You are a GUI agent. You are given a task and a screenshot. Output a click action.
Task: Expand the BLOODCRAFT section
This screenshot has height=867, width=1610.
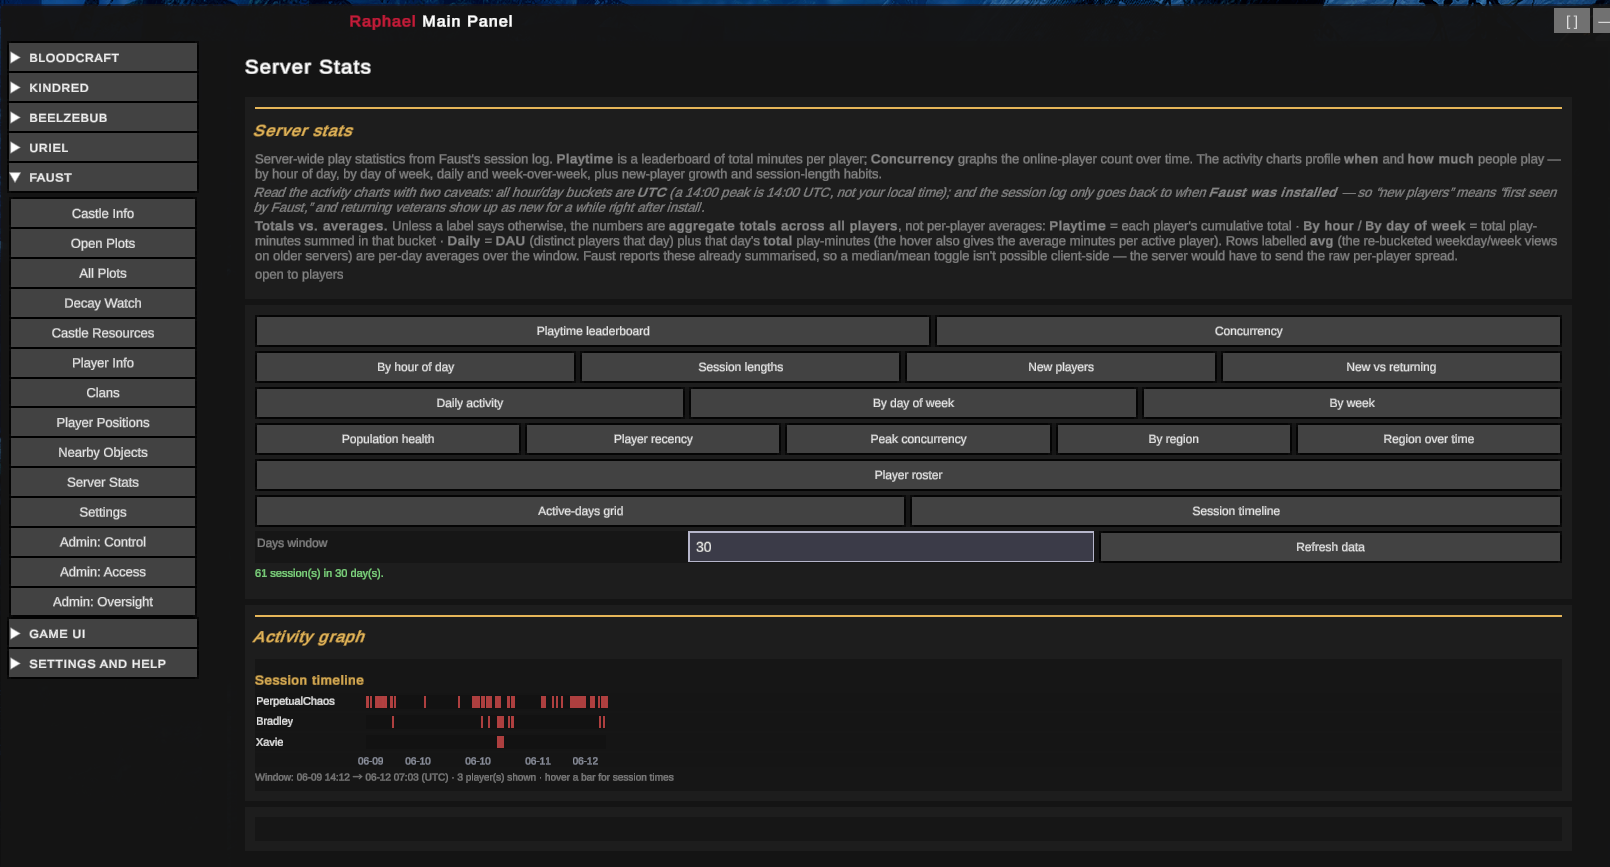(103, 57)
